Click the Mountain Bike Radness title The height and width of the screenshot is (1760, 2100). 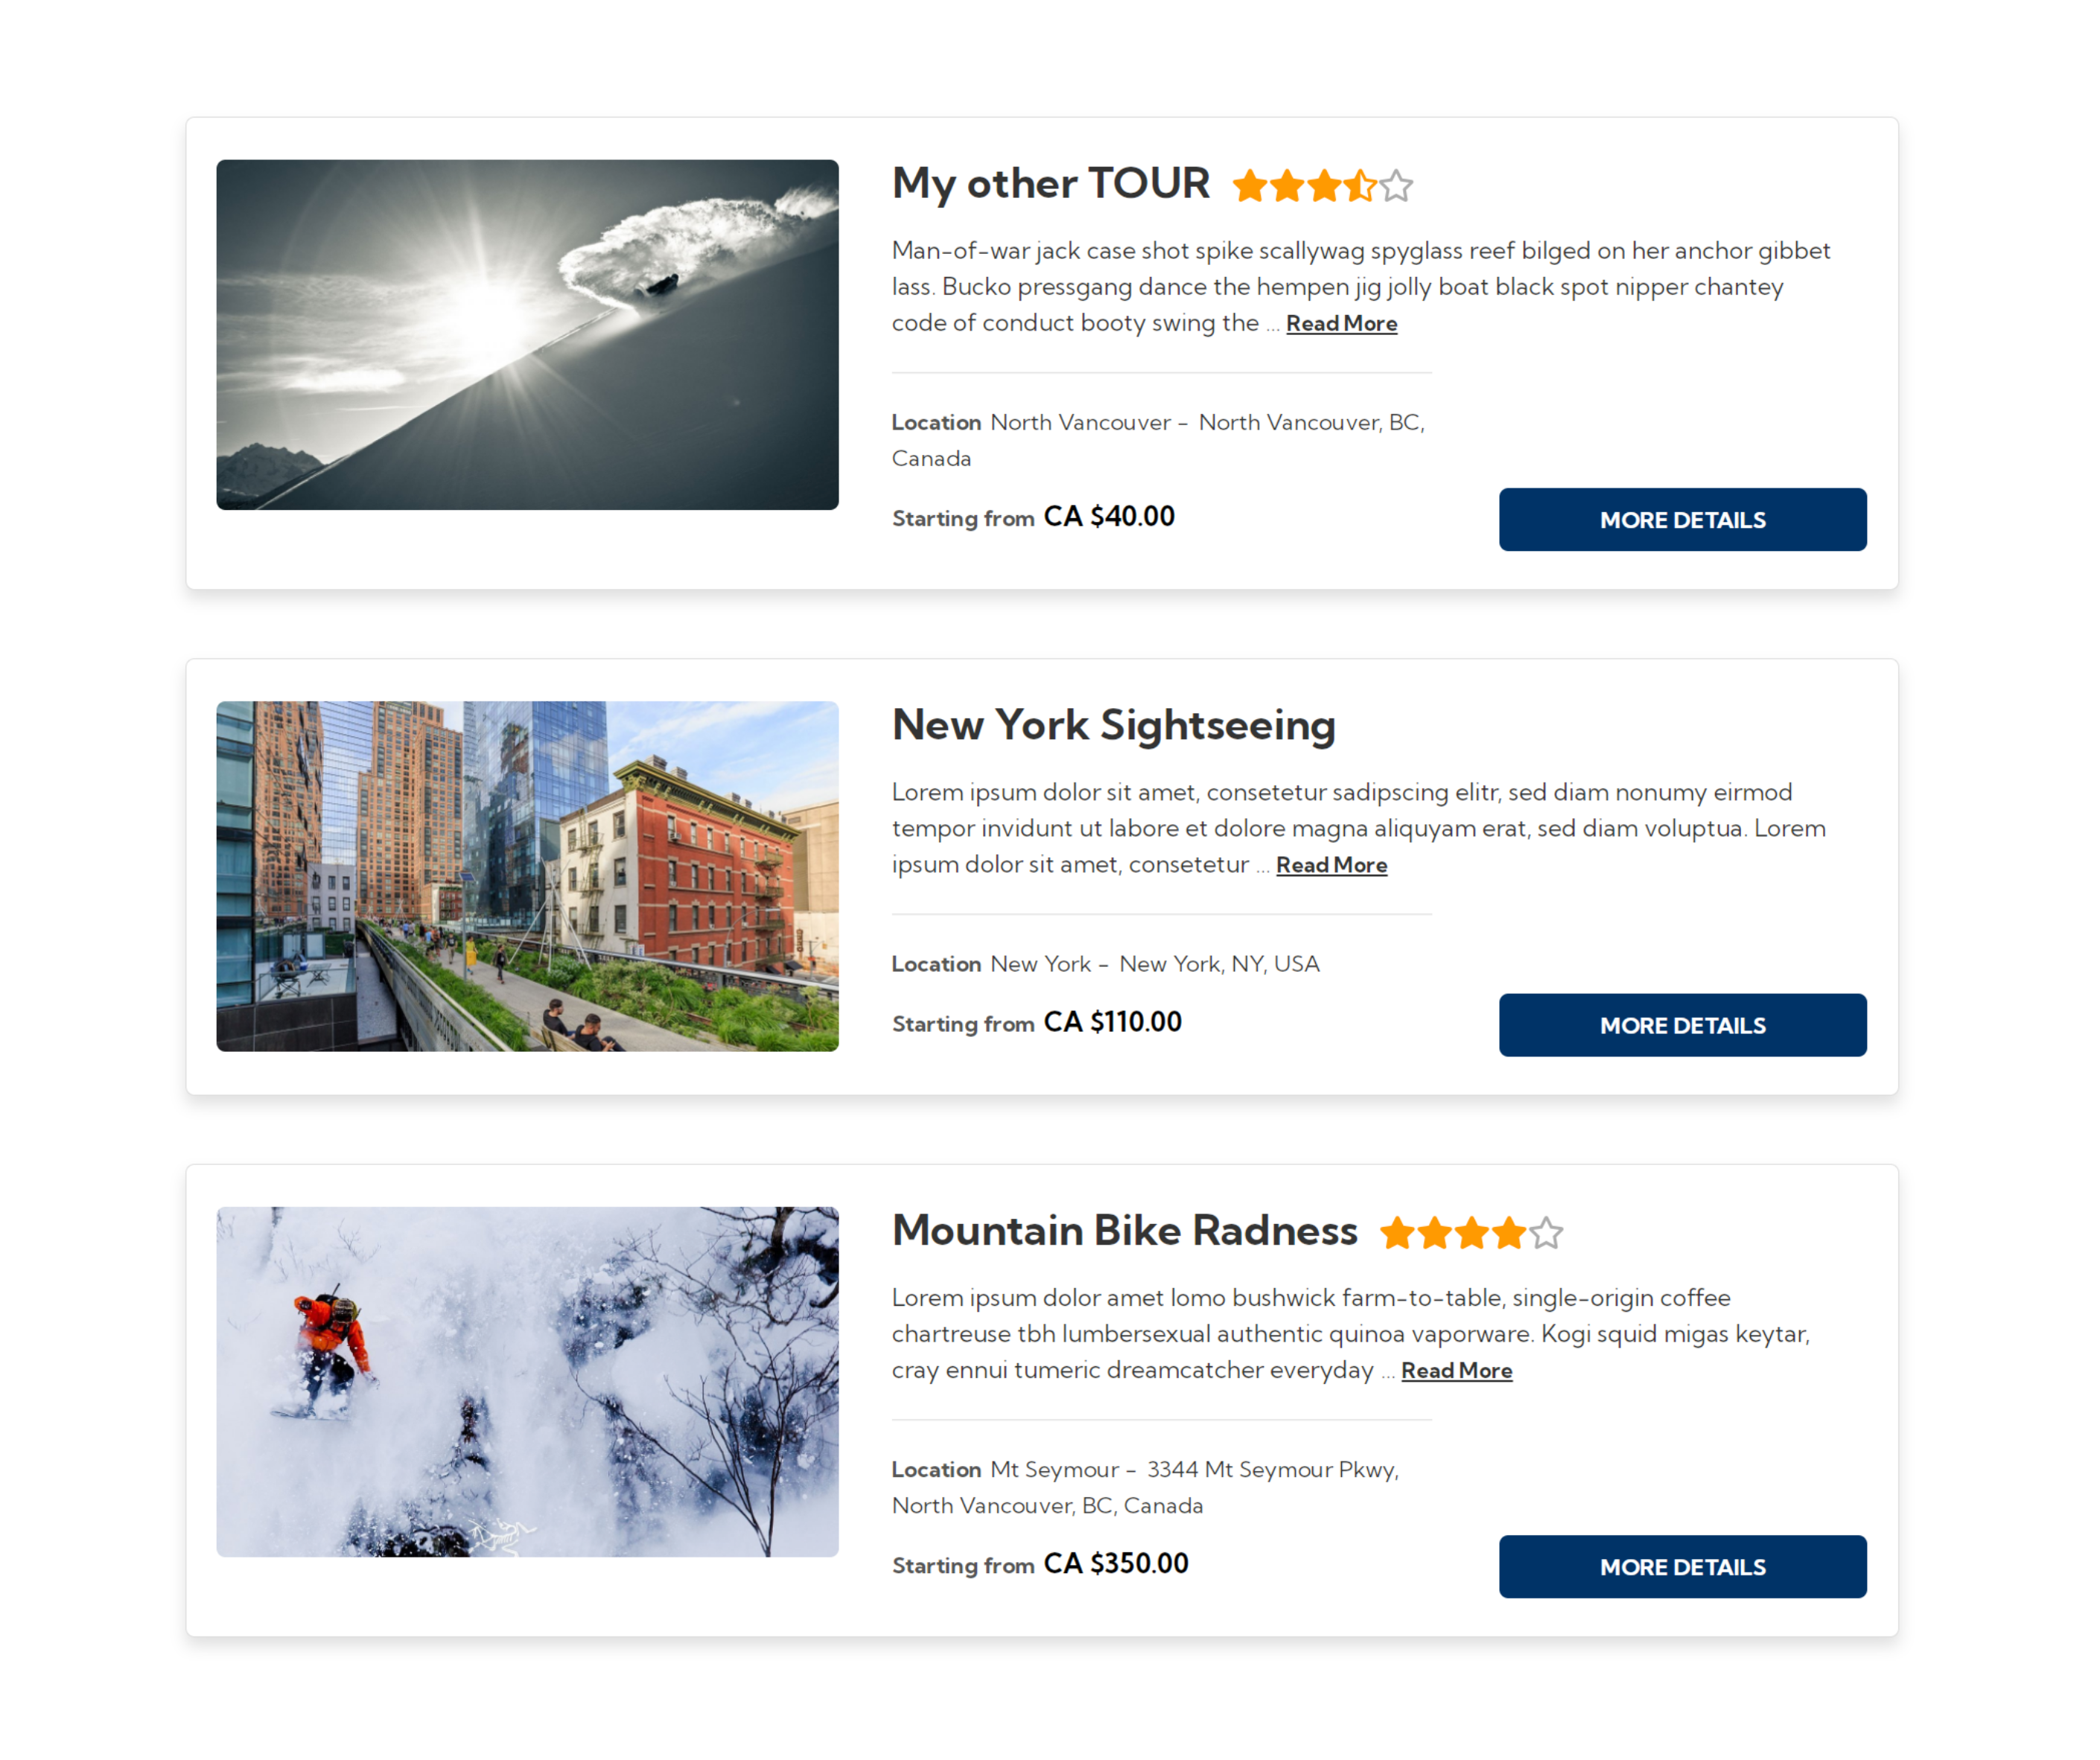coord(1125,1231)
